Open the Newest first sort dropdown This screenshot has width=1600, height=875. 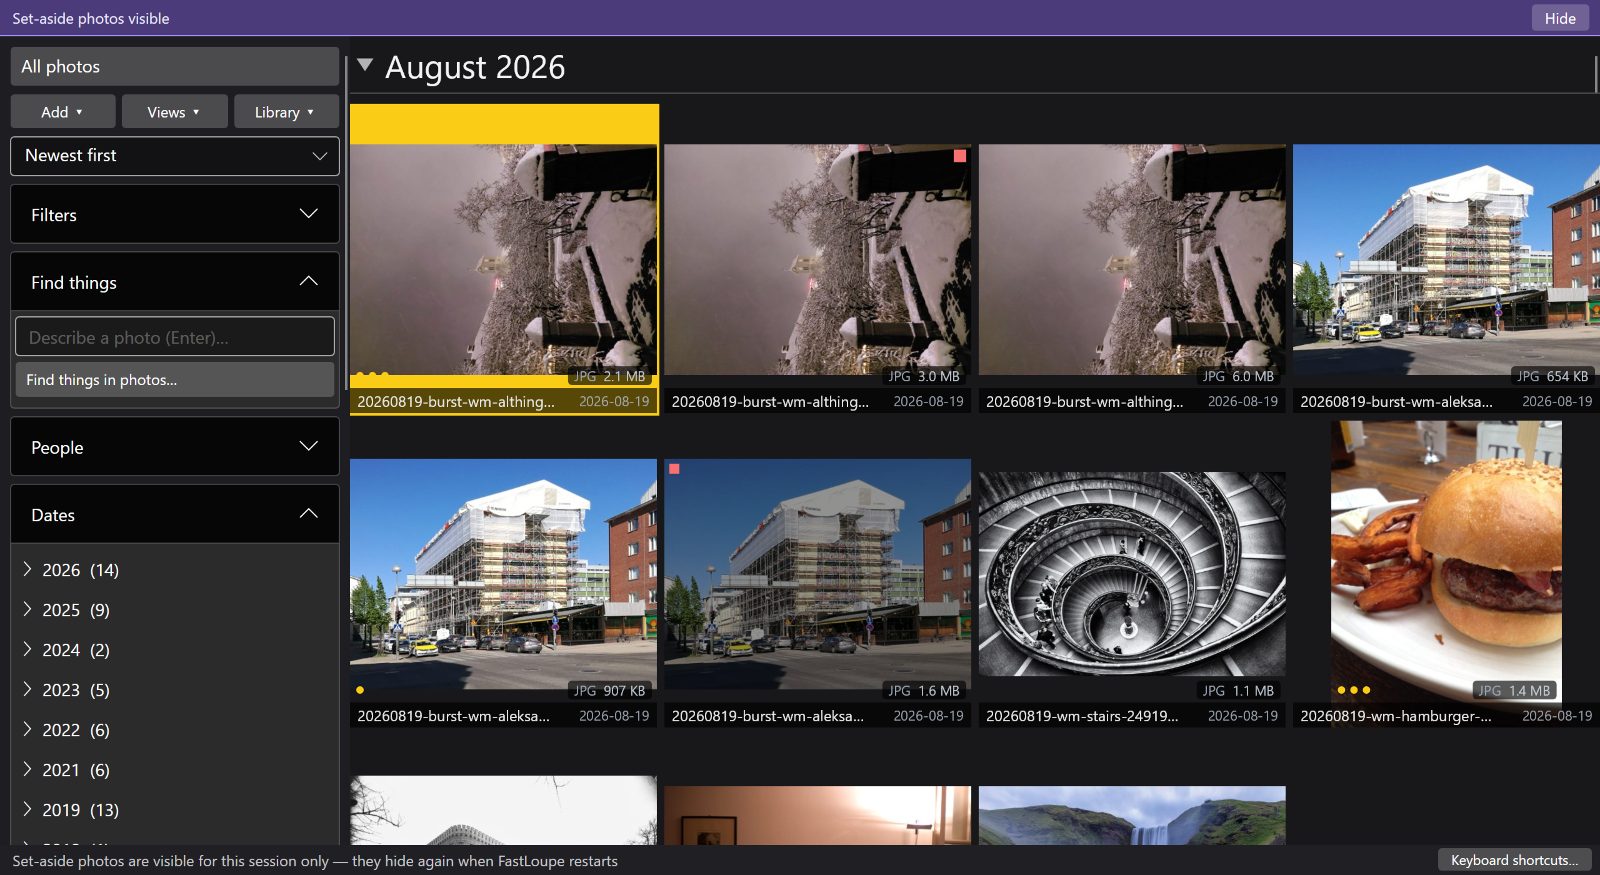click(x=175, y=156)
